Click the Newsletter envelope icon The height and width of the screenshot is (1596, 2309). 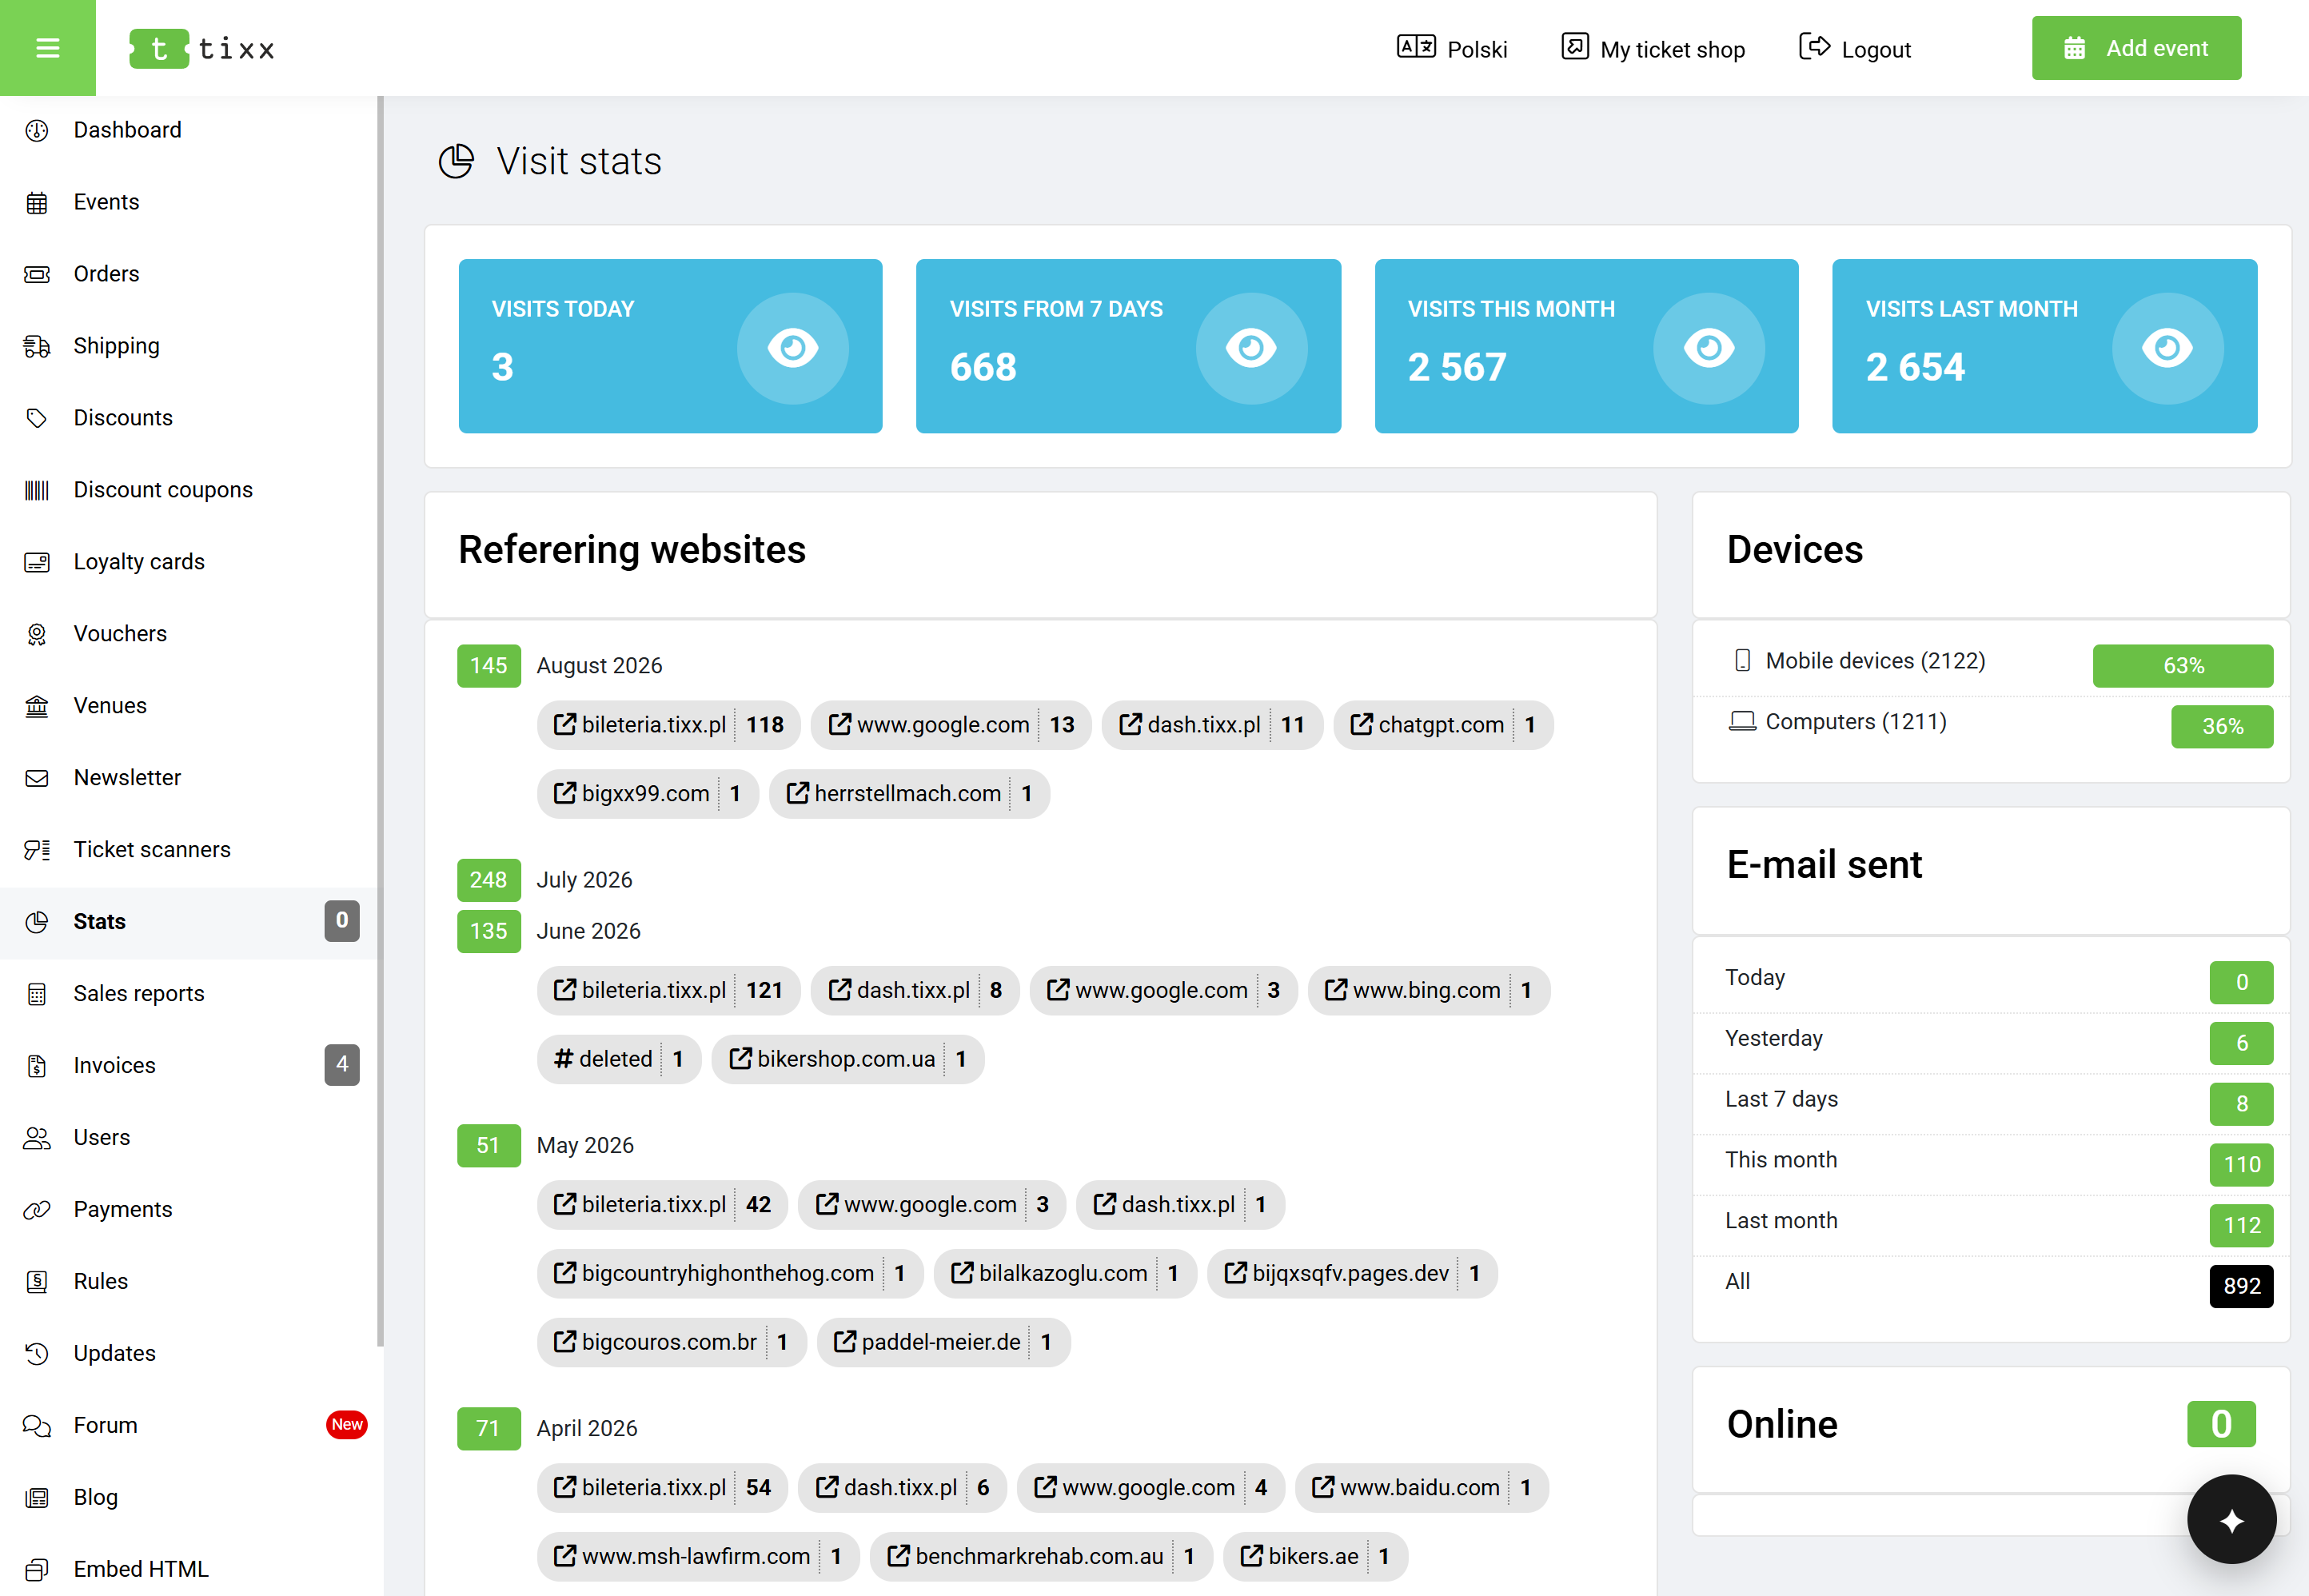[37, 778]
